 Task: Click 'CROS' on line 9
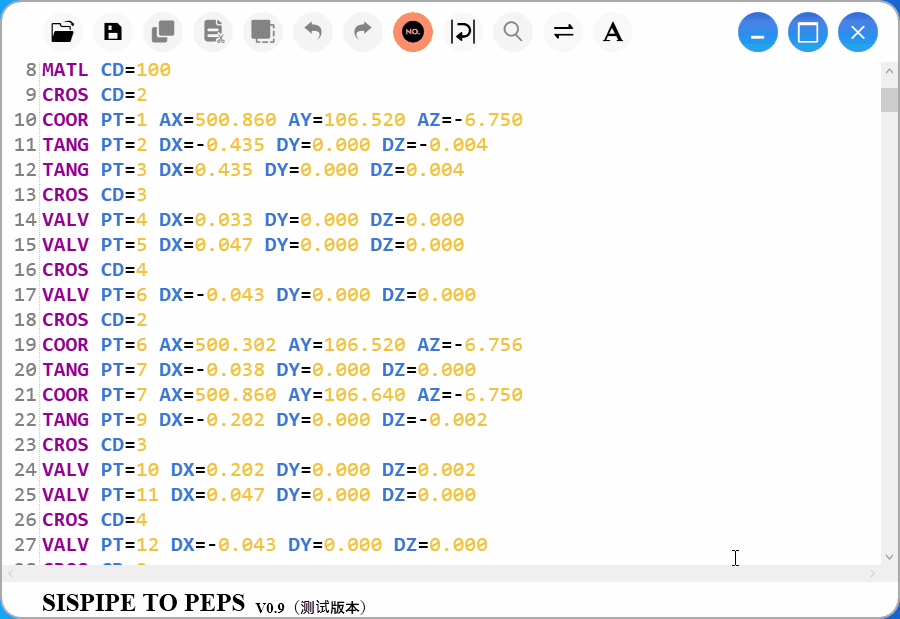(x=65, y=95)
